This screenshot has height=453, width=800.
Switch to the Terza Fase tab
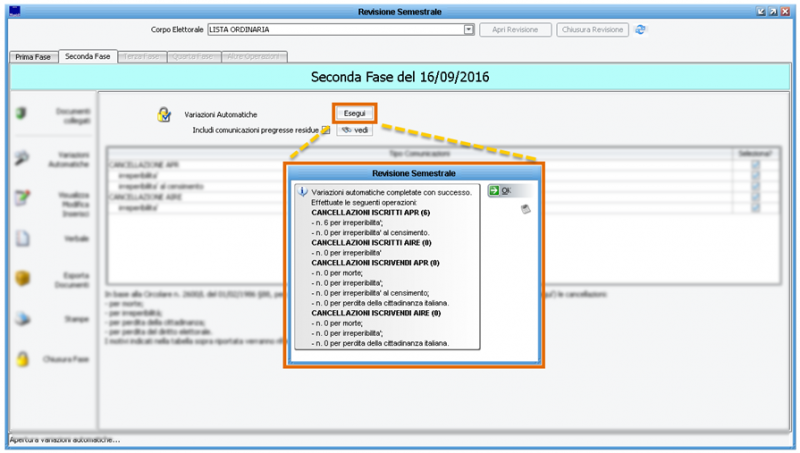(x=142, y=57)
